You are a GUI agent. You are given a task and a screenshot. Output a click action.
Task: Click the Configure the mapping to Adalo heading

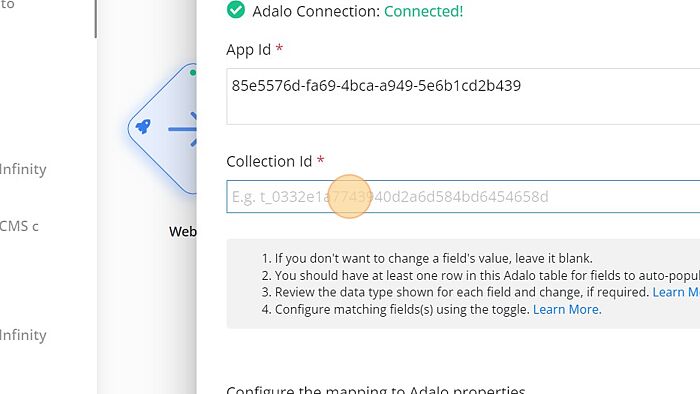(x=375, y=390)
